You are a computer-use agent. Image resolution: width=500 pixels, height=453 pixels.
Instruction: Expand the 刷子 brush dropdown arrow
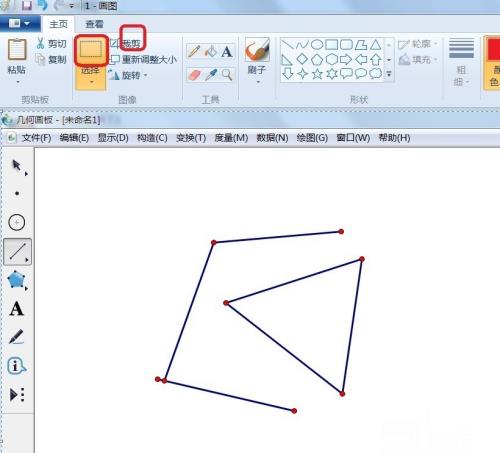[257, 82]
